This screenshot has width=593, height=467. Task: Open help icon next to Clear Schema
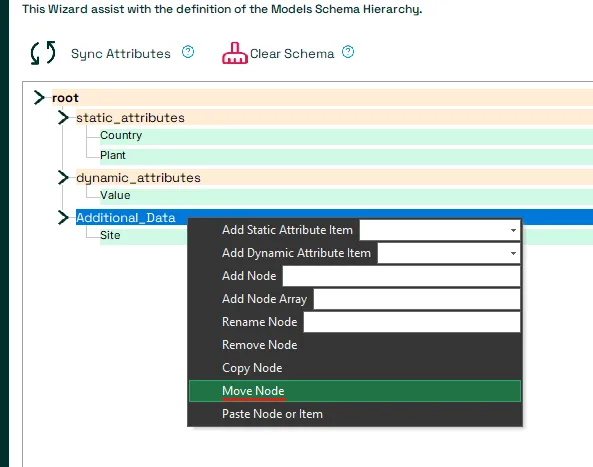point(348,52)
